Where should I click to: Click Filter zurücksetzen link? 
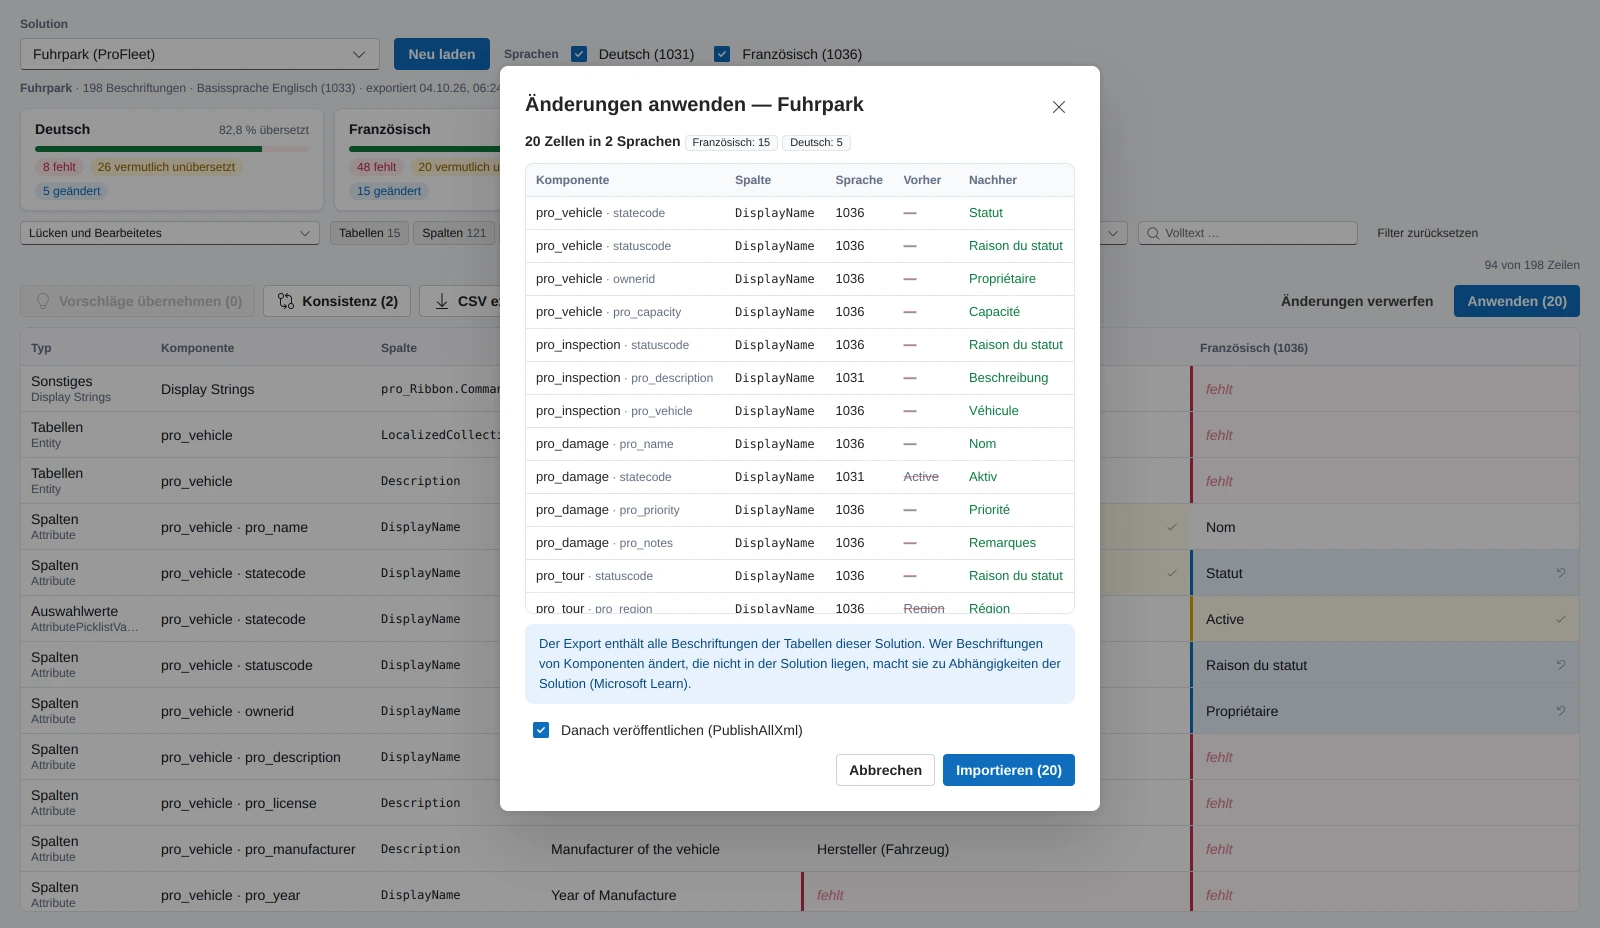pyautogui.click(x=1427, y=233)
